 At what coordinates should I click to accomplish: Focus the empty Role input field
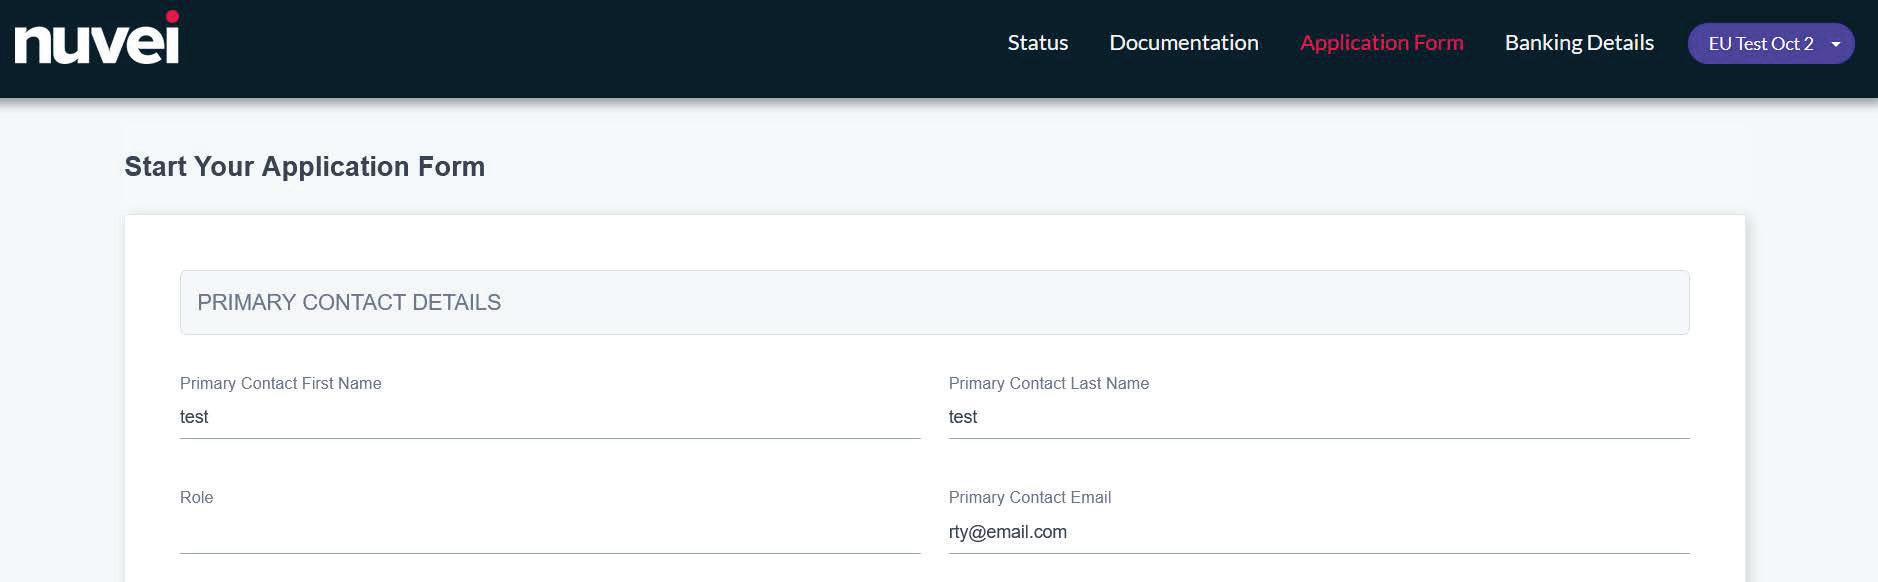[x=550, y=533]
